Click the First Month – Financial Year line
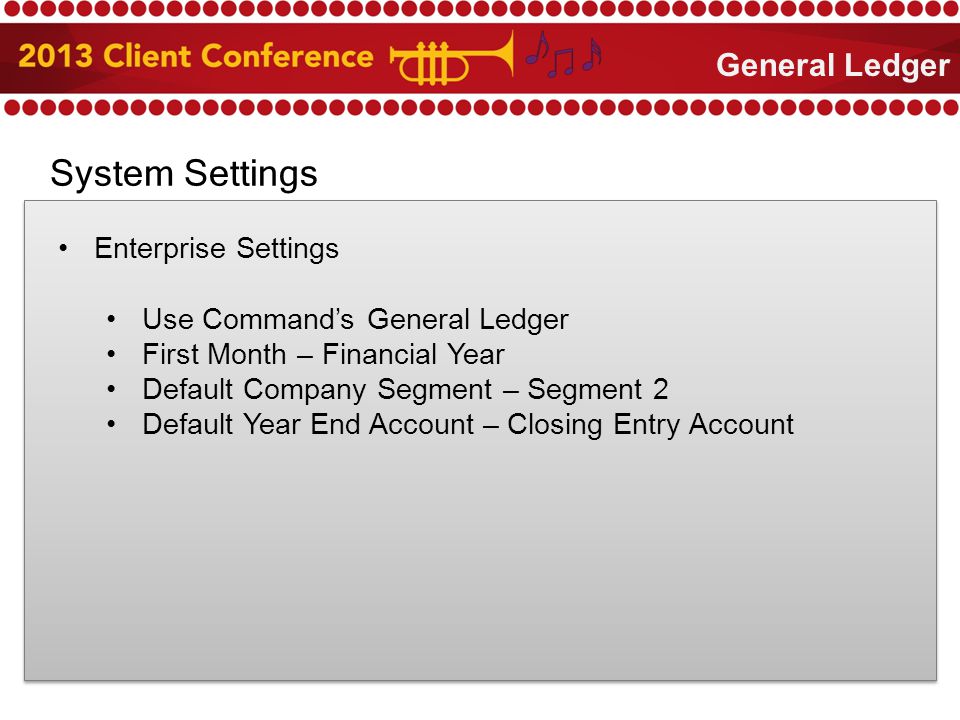The image size is (960, 720). tap(323, 354)
